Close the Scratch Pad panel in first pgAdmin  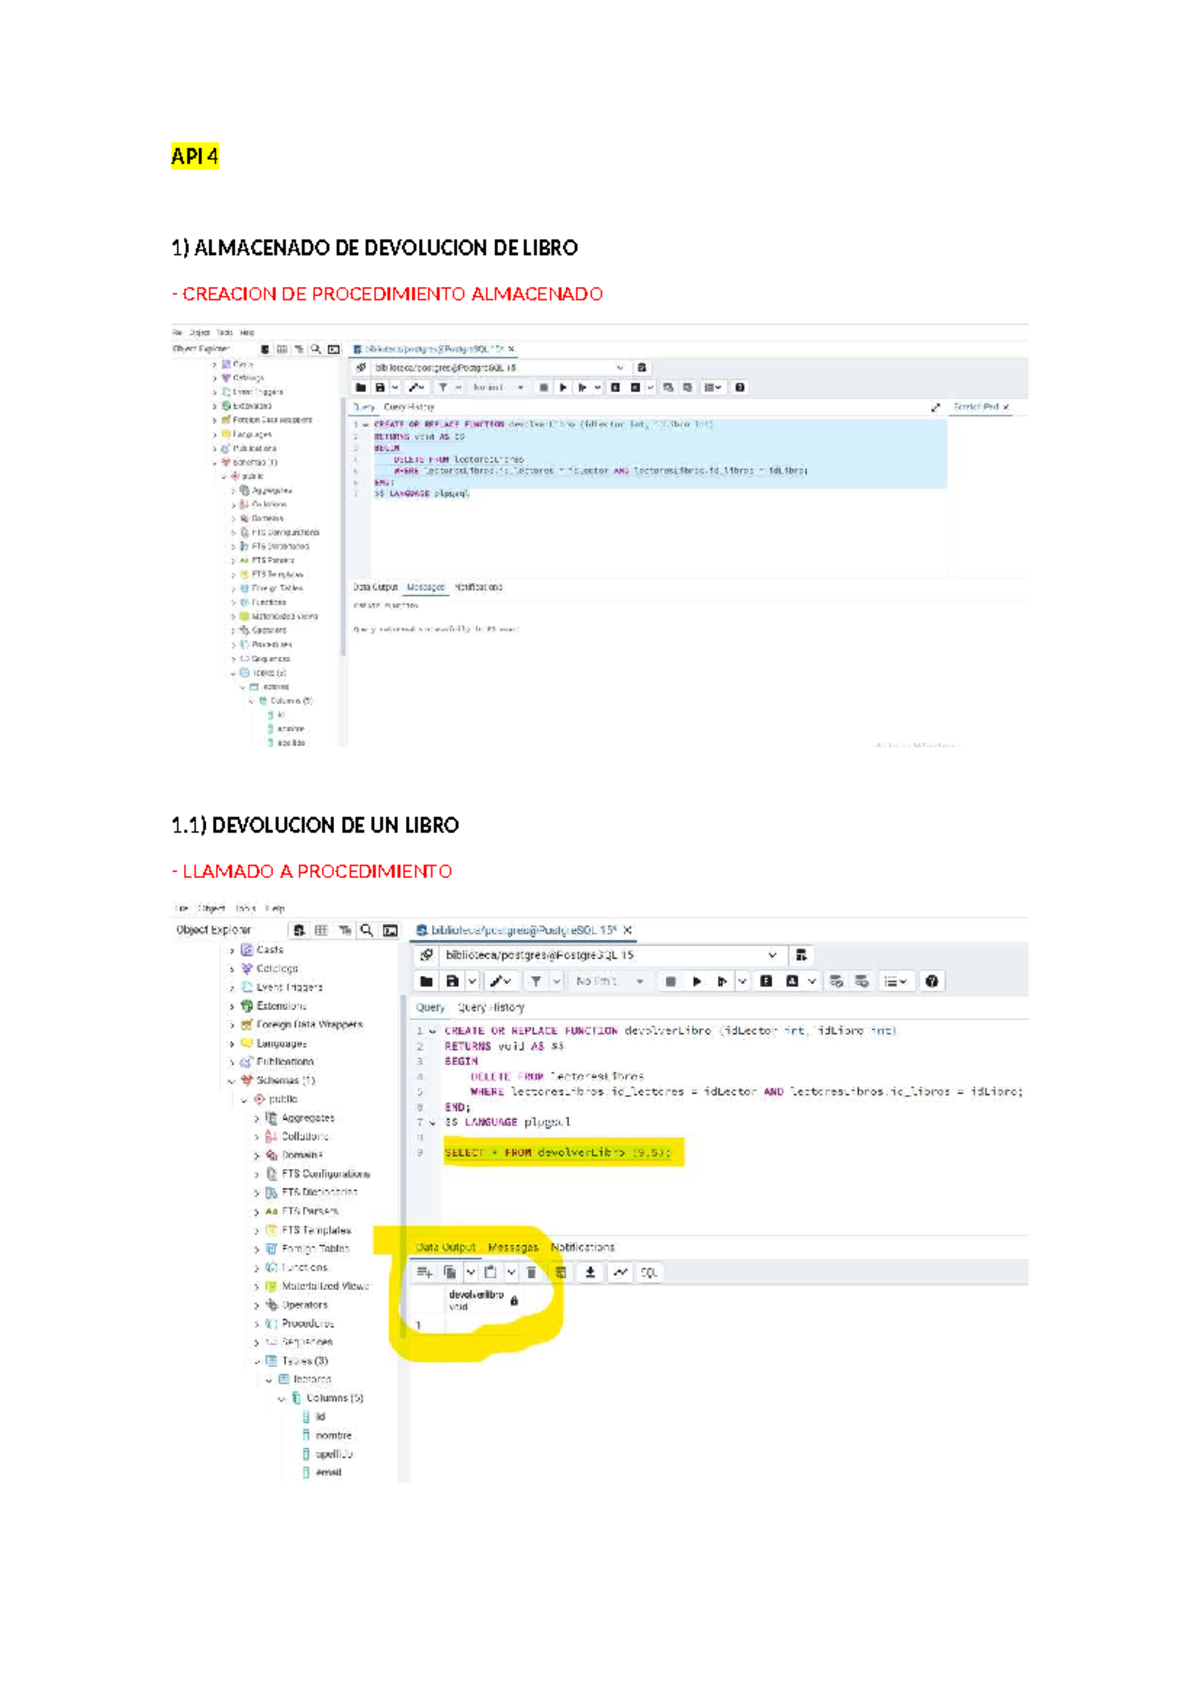click(1006, 407)
